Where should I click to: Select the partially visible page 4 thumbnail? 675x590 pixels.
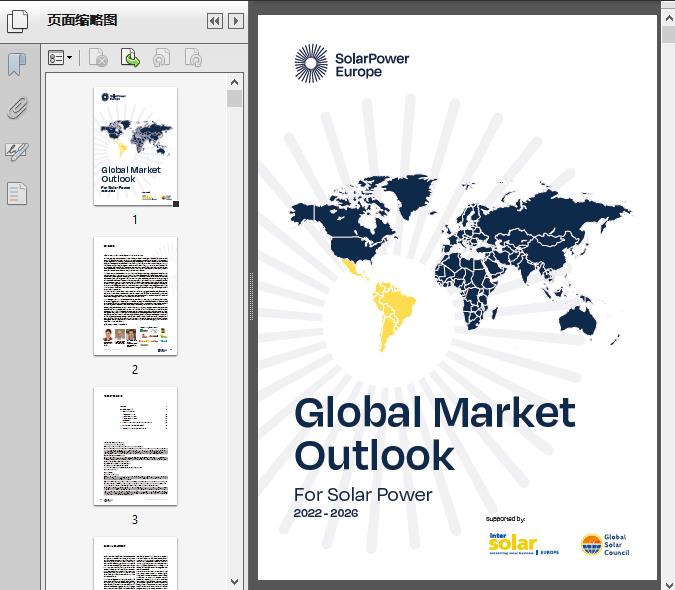tap(135, 563)
